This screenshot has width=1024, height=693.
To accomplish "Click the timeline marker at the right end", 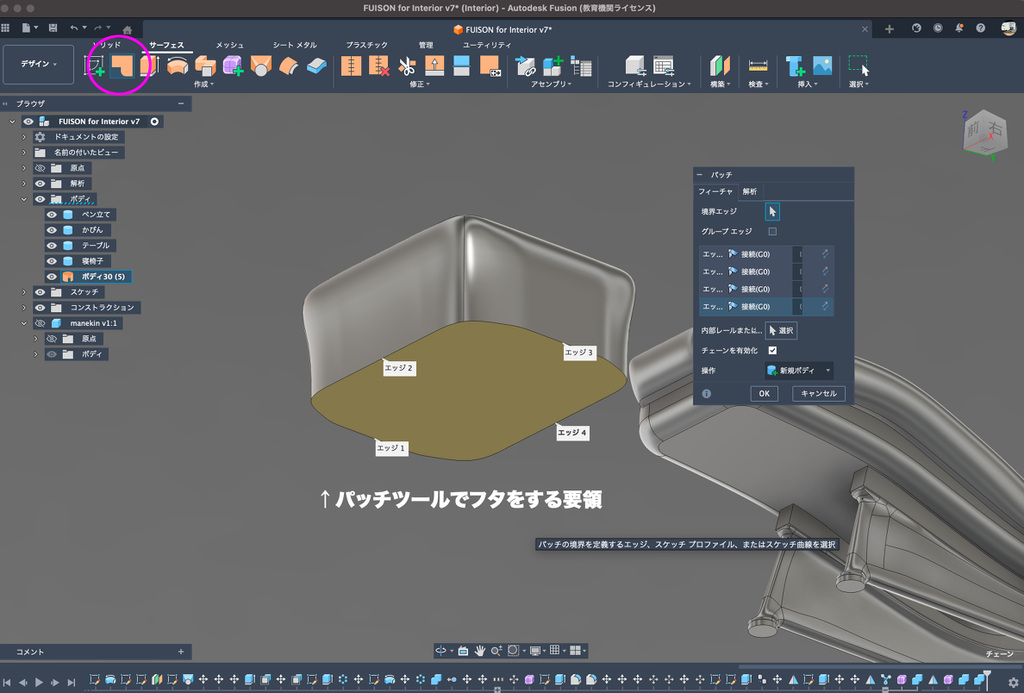I will point(987,674).
